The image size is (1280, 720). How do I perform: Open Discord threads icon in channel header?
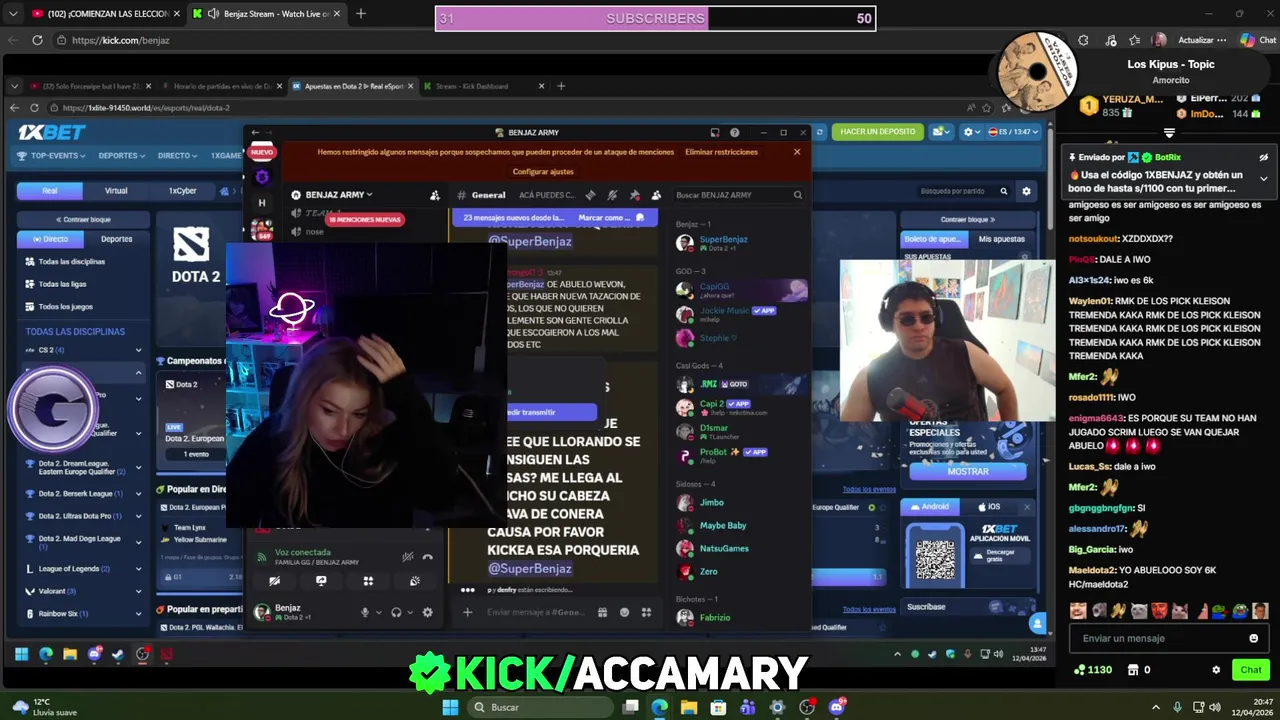[590, 195]
